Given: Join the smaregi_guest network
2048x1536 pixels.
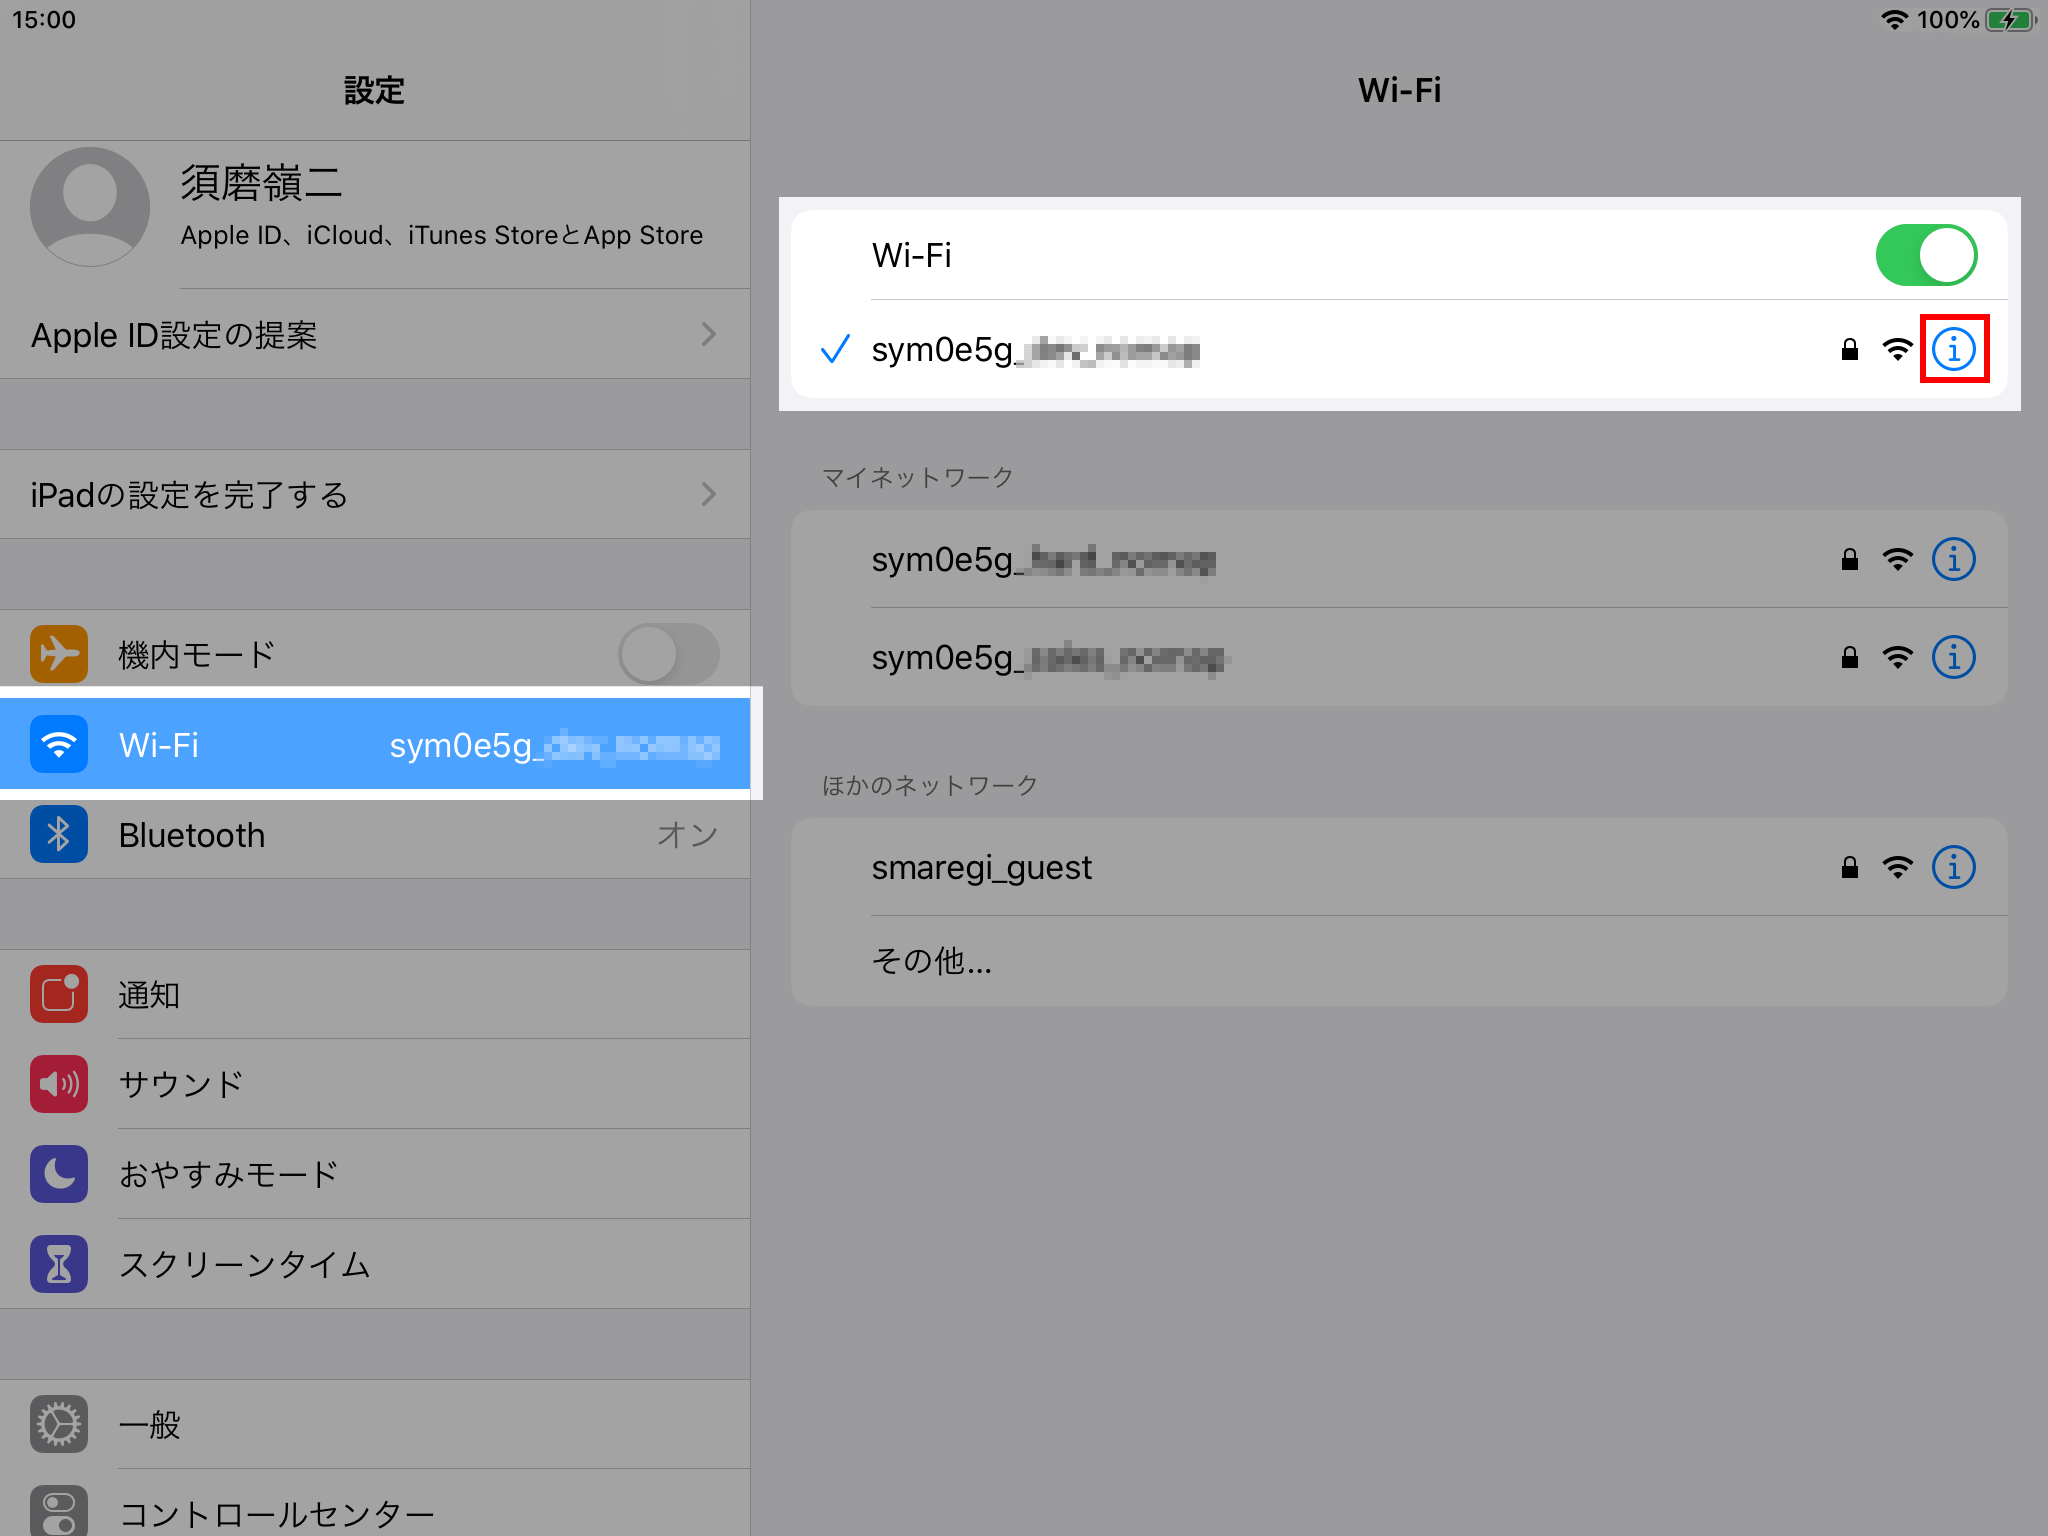Looking at the screenshot, I should [982, 867].
